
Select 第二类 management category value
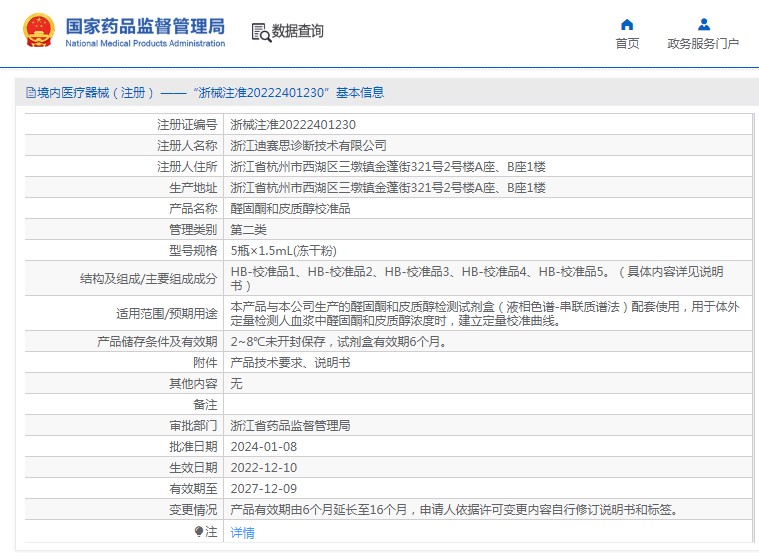248,230
